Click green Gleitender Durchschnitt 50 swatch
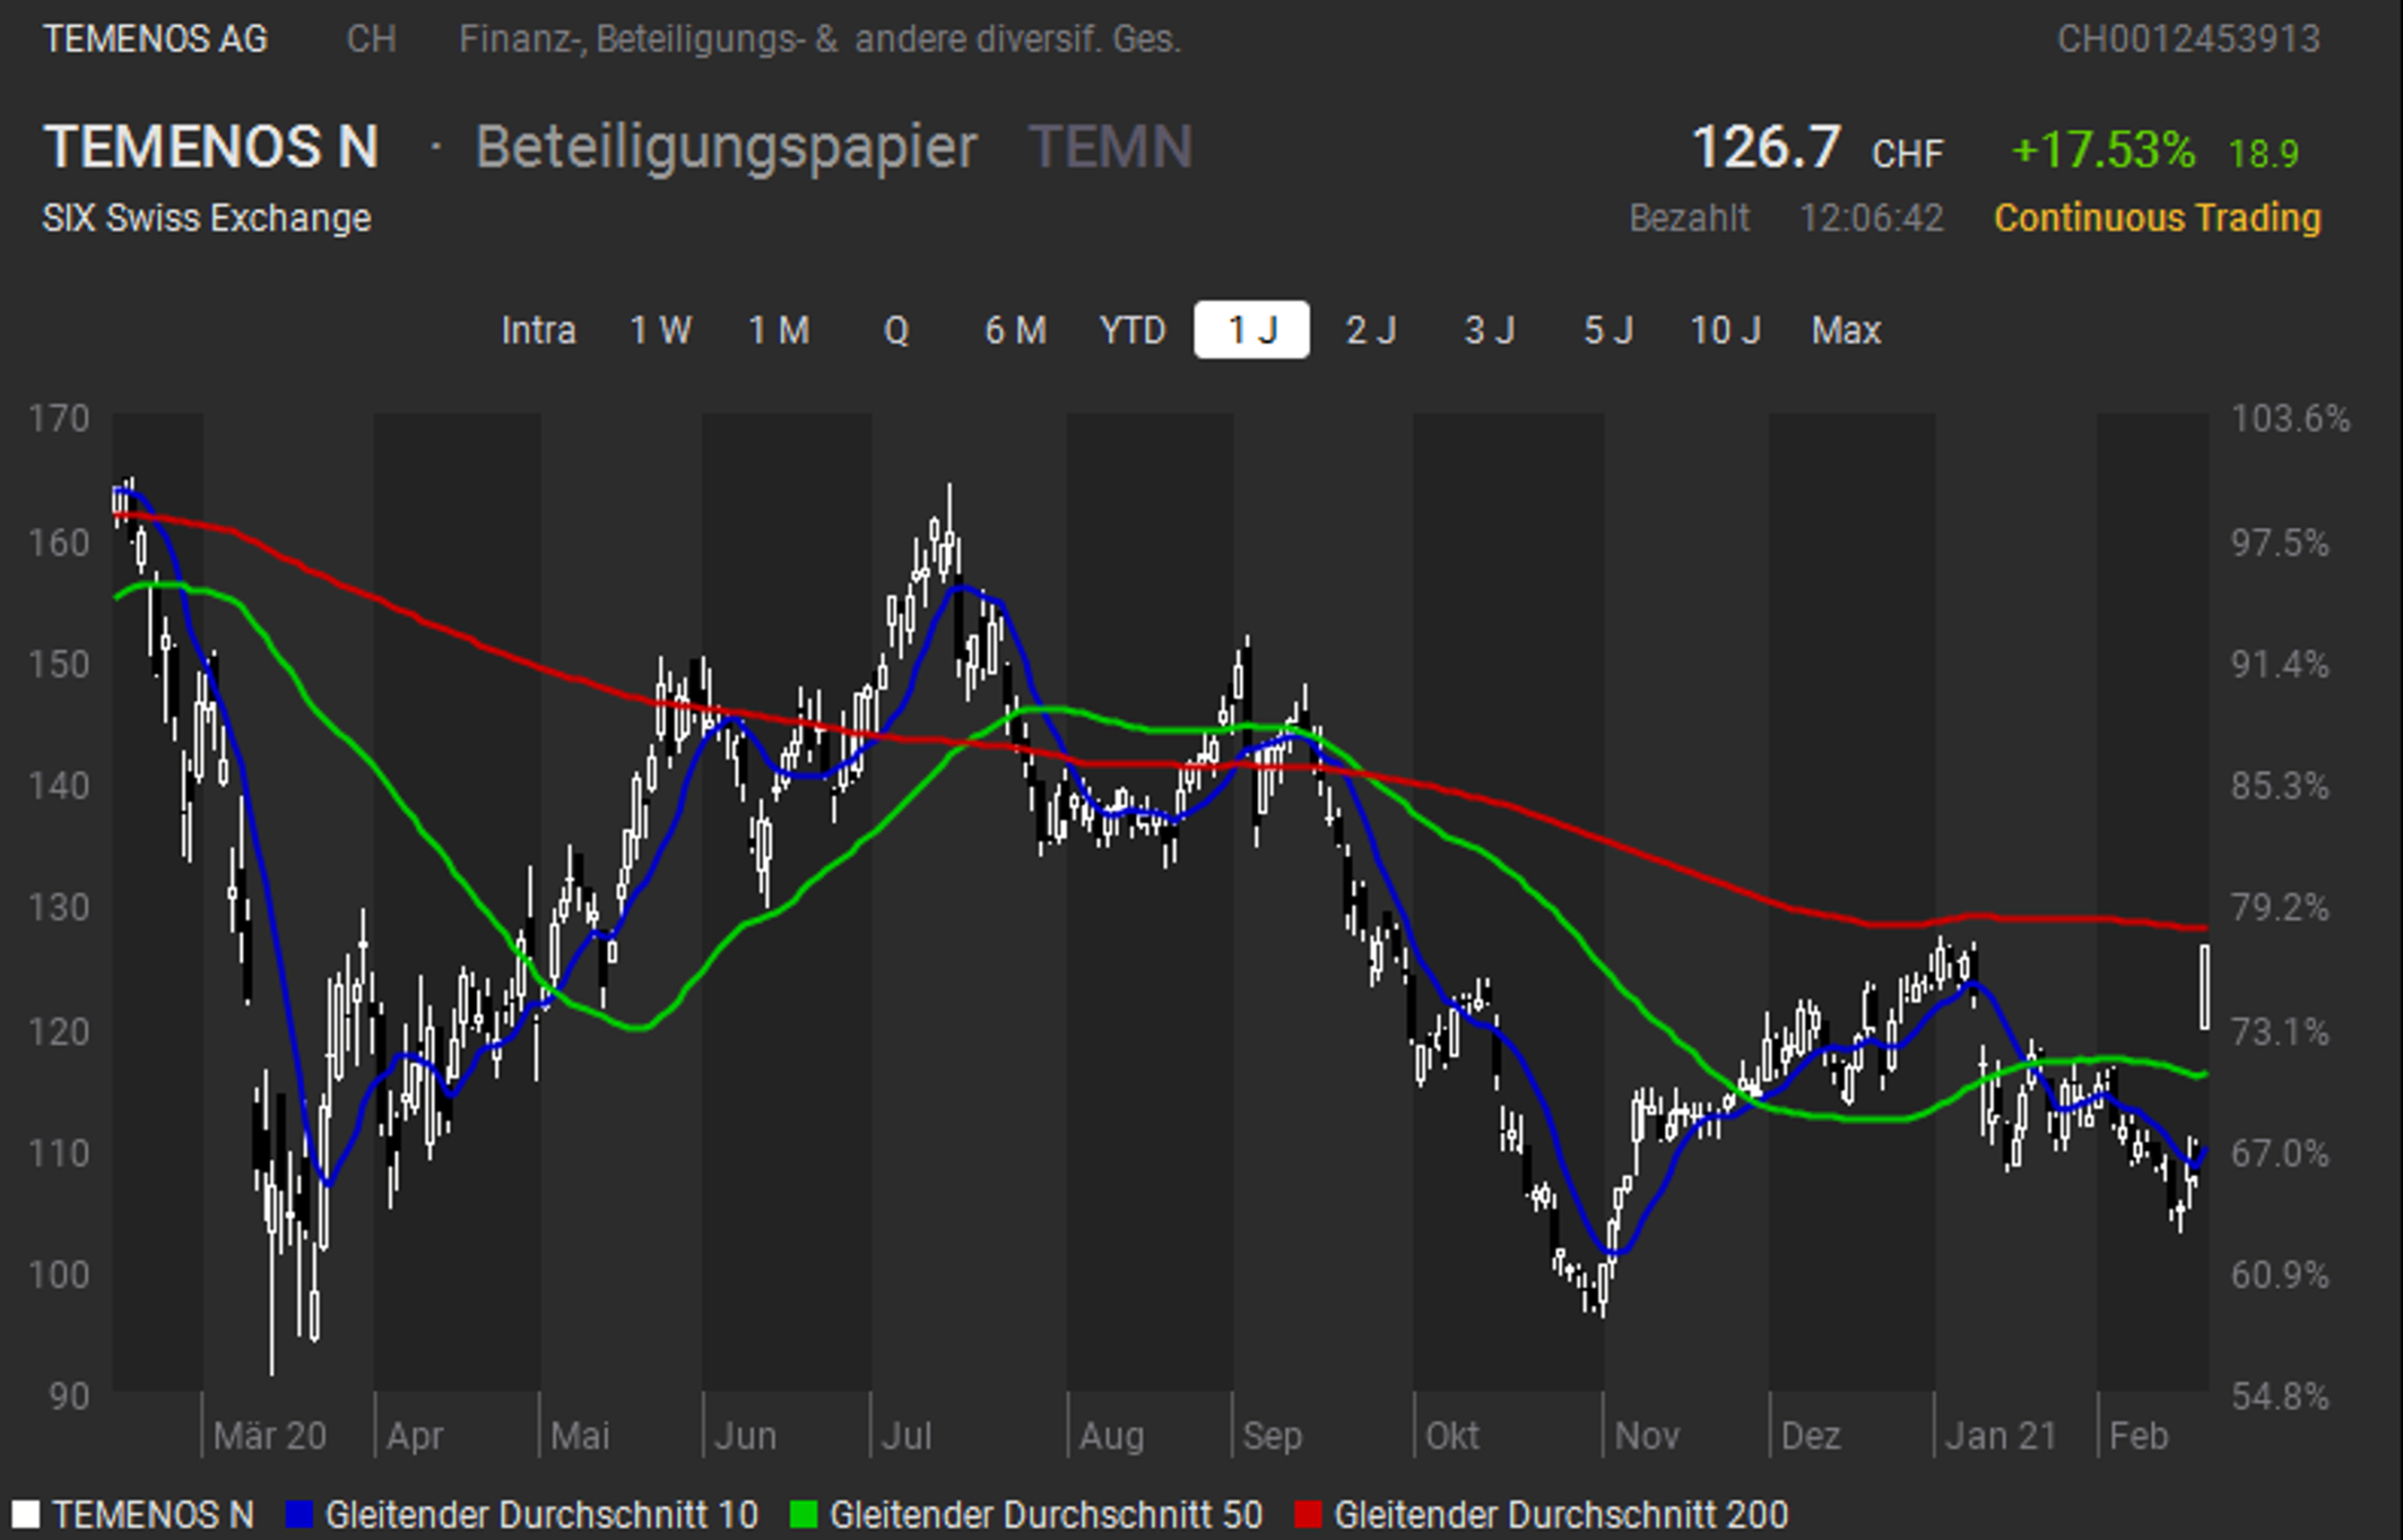This screenshot has width=2403, height=1540. click(803, 1514)
